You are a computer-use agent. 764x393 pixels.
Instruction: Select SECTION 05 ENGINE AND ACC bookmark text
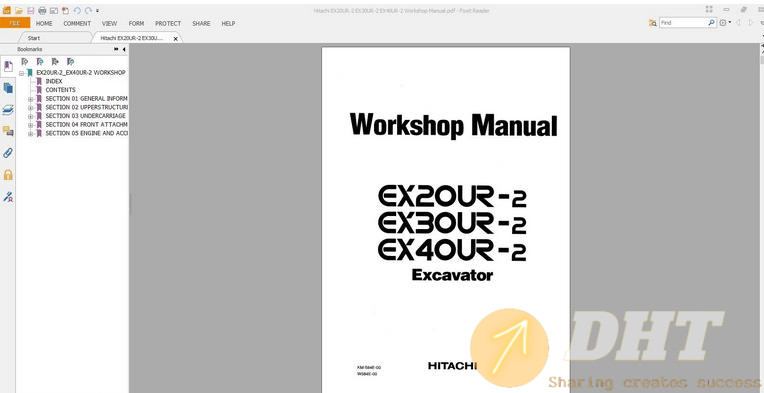[86, 133]
